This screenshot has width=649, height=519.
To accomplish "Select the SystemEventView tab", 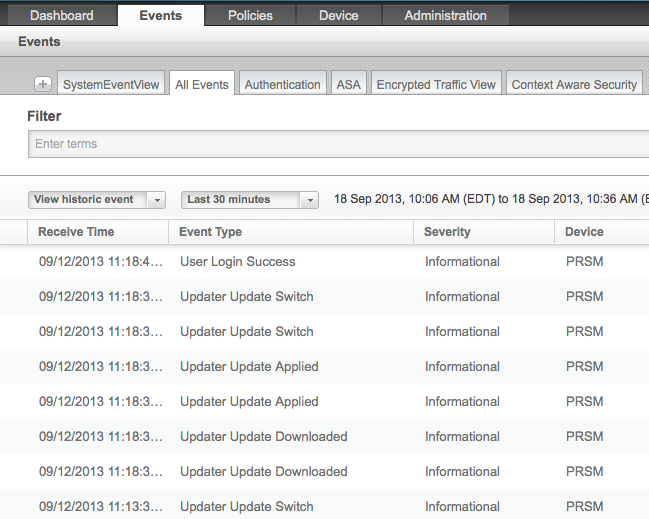I will tap(110, 85).
